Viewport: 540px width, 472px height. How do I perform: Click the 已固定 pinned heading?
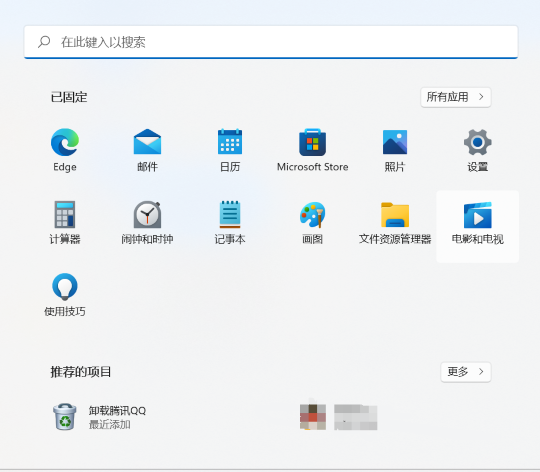click(x=69, y=97)
